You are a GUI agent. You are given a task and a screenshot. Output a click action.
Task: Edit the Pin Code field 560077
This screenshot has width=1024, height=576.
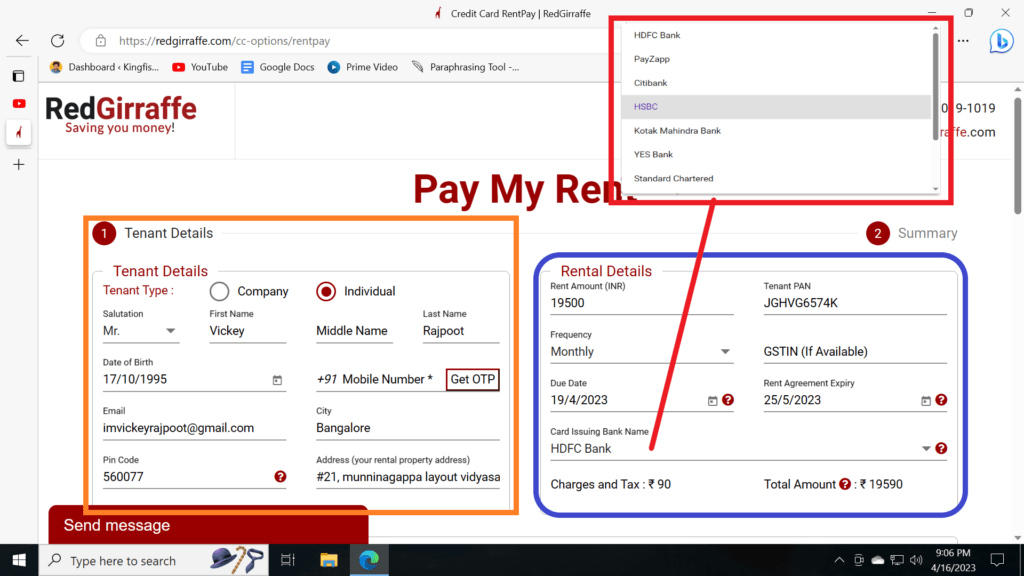[x=186, y=477]
